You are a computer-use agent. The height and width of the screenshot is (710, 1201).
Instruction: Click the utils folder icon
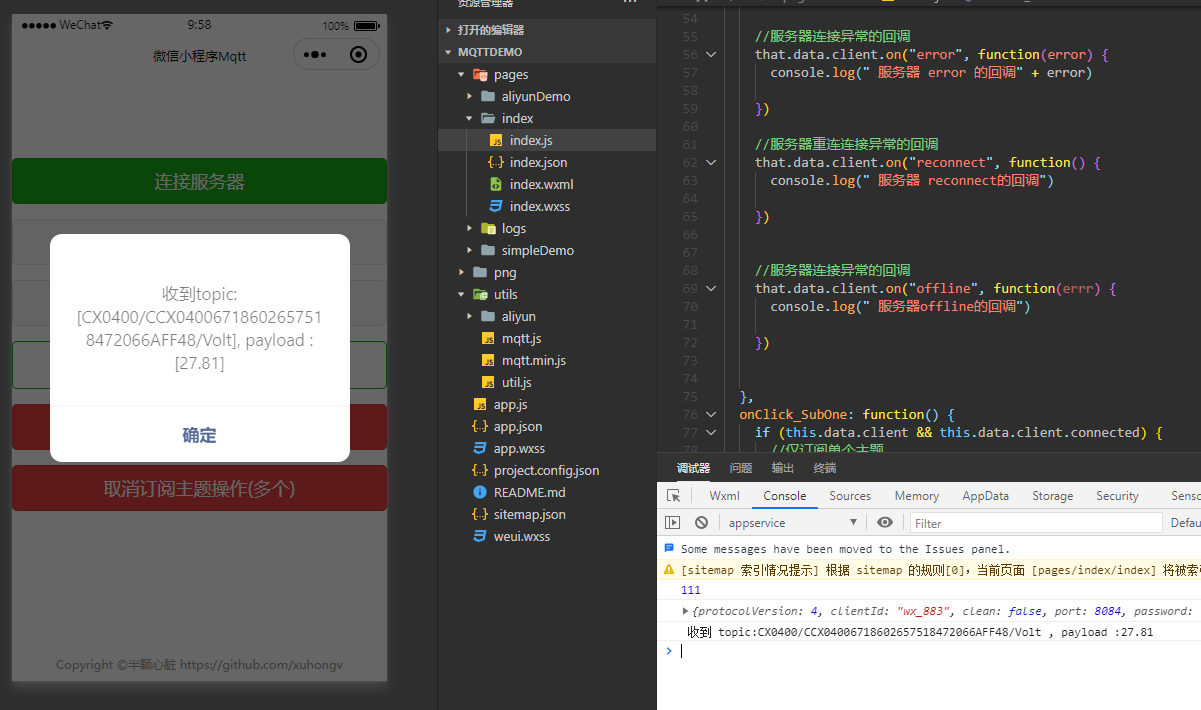click(480, 294)
